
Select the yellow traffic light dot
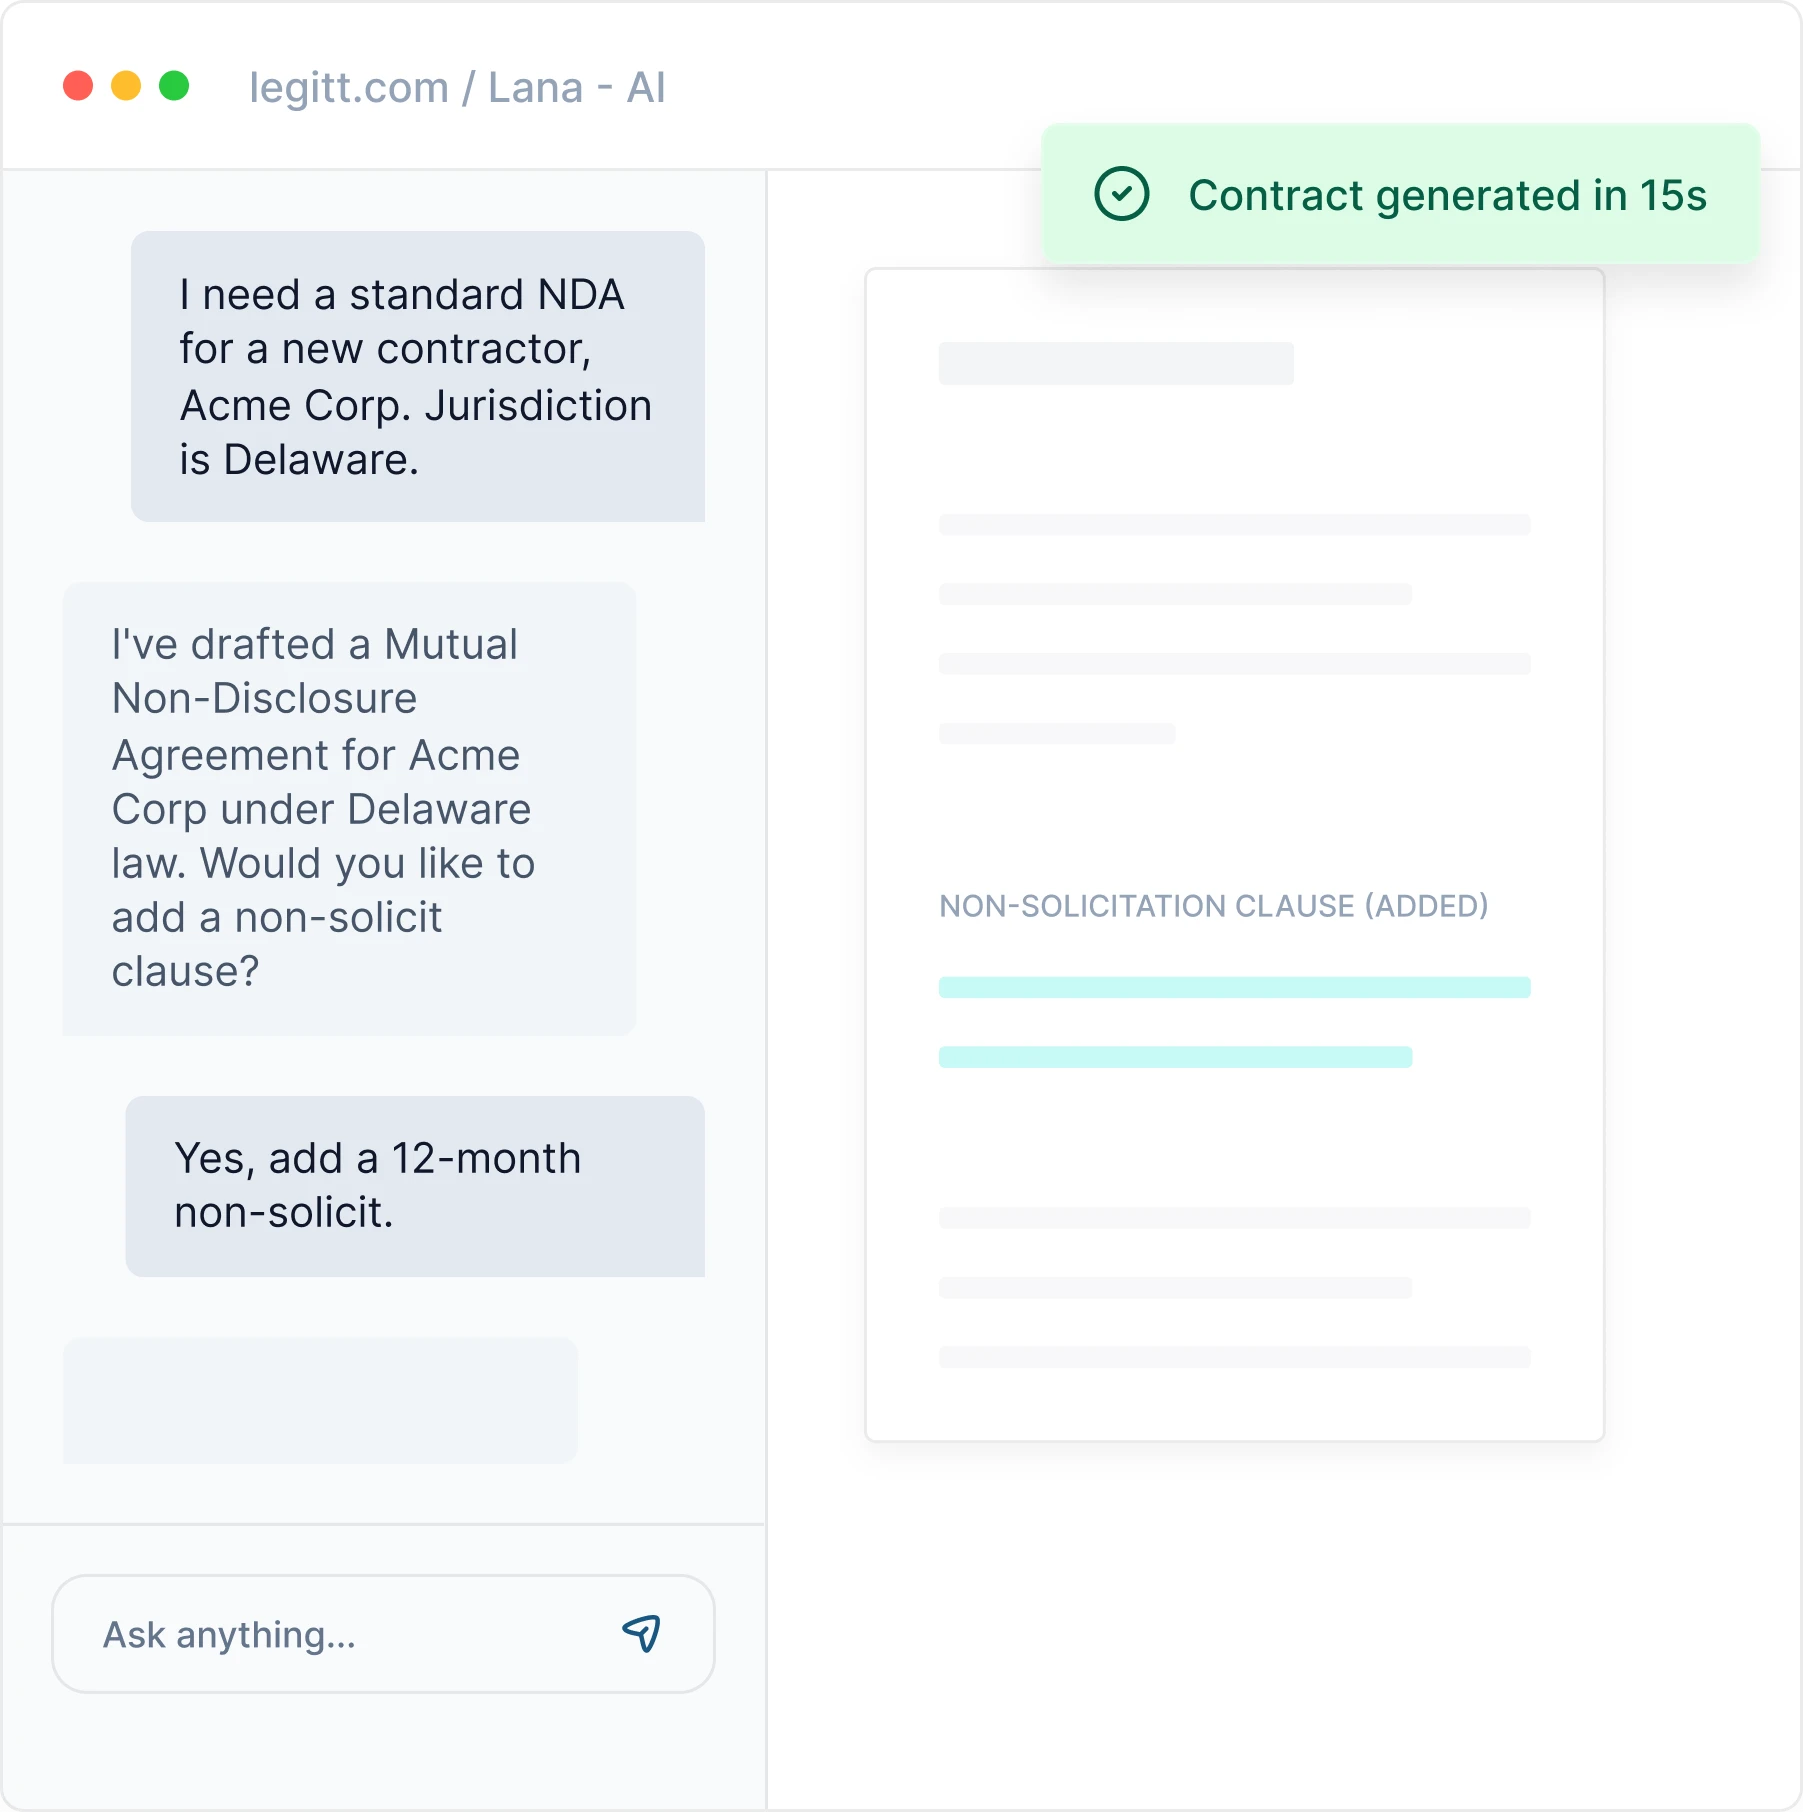click(125, 87)
